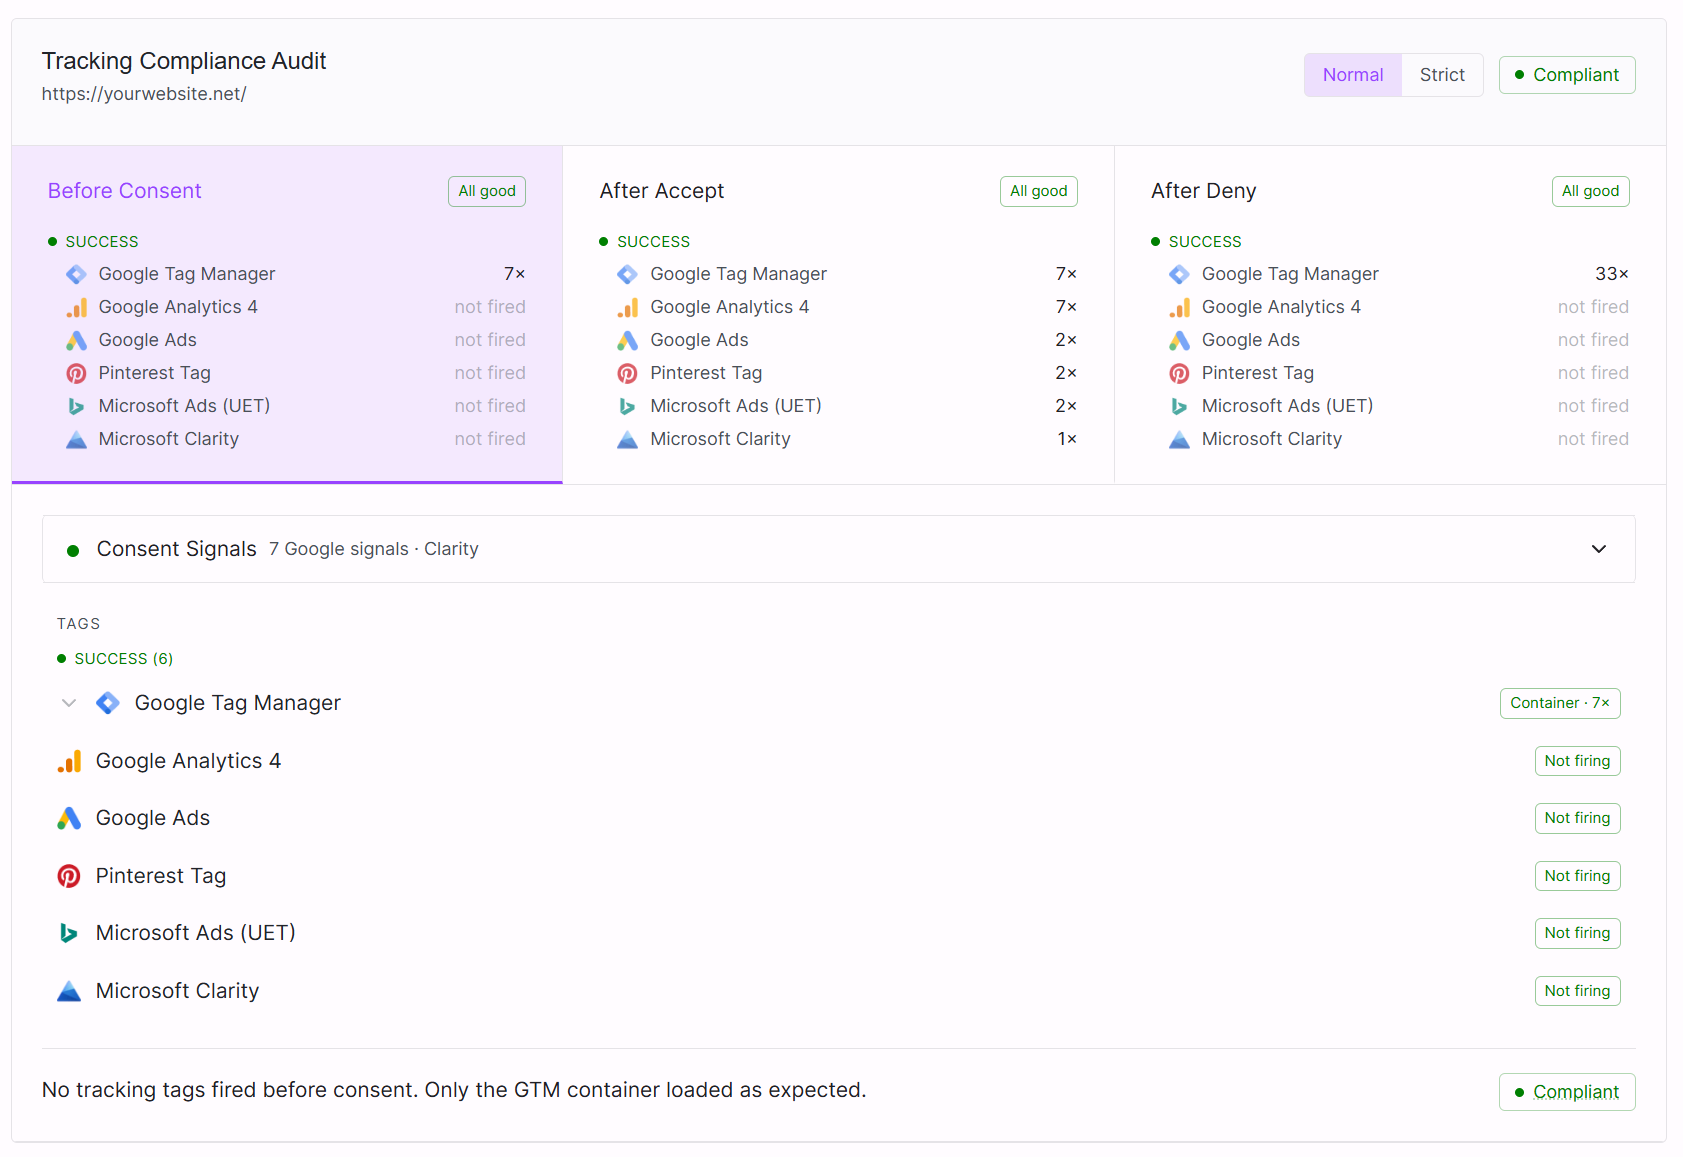Expand the Consent Signals chevron
This screenshot has height=1157, width=1683.
click(1599, 549)
